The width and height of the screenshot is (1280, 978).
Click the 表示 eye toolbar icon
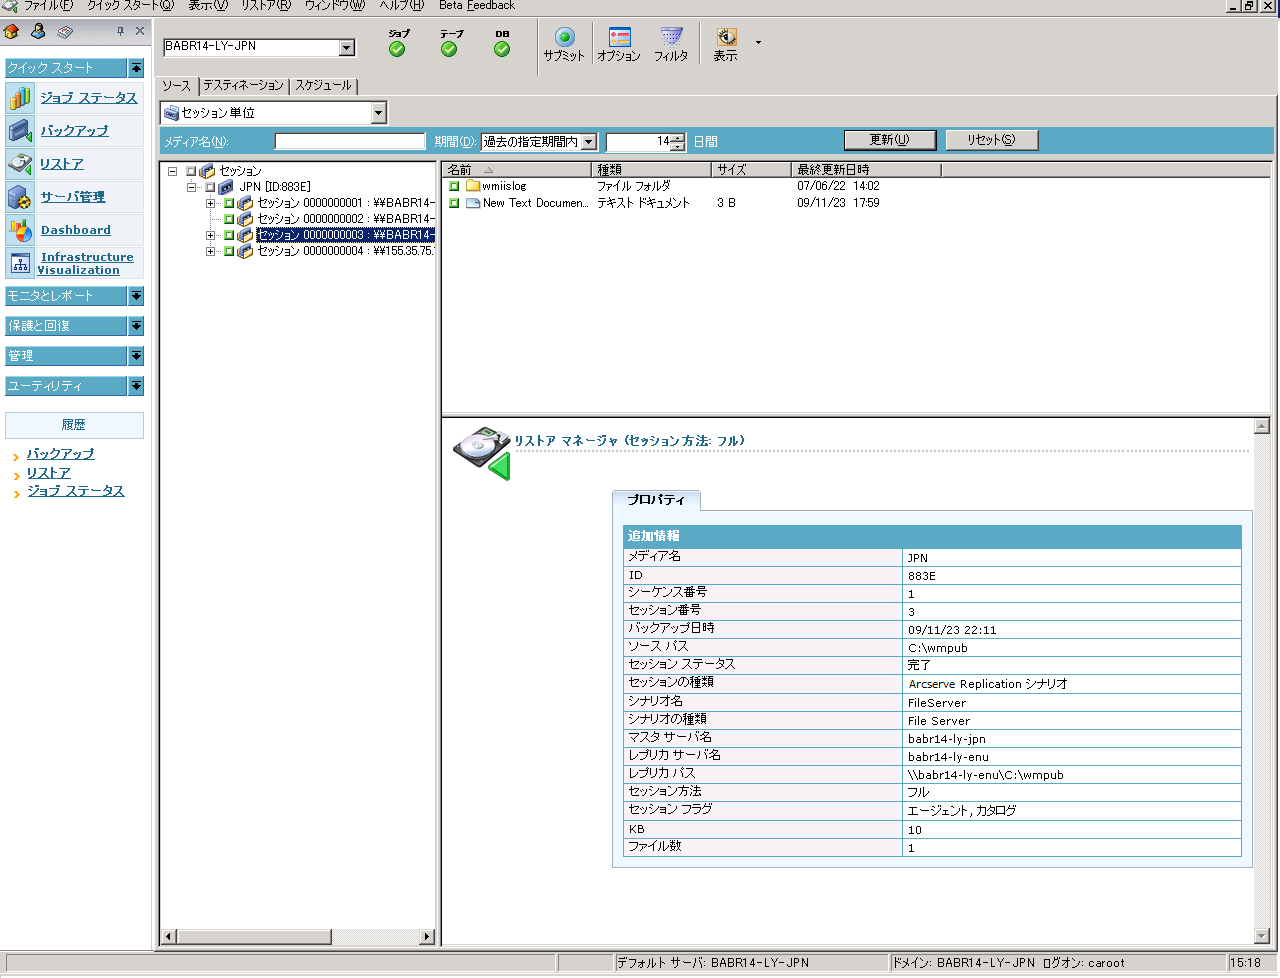pos(726,38)
